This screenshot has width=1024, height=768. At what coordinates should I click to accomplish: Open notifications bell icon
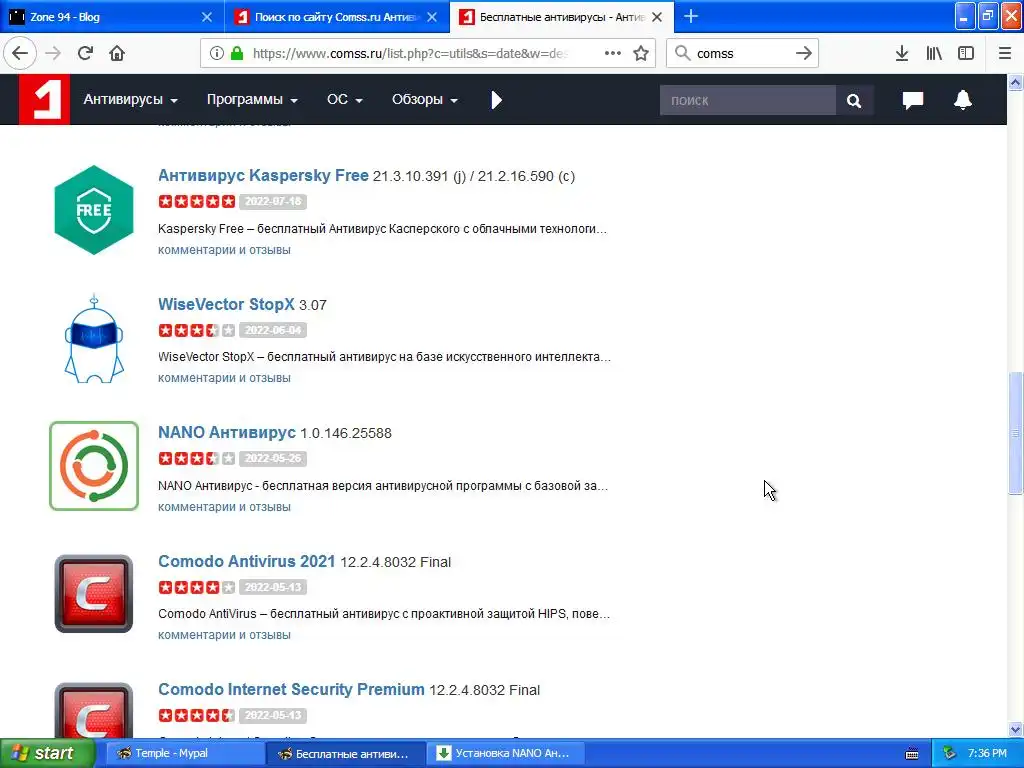(x=963, y=100)
